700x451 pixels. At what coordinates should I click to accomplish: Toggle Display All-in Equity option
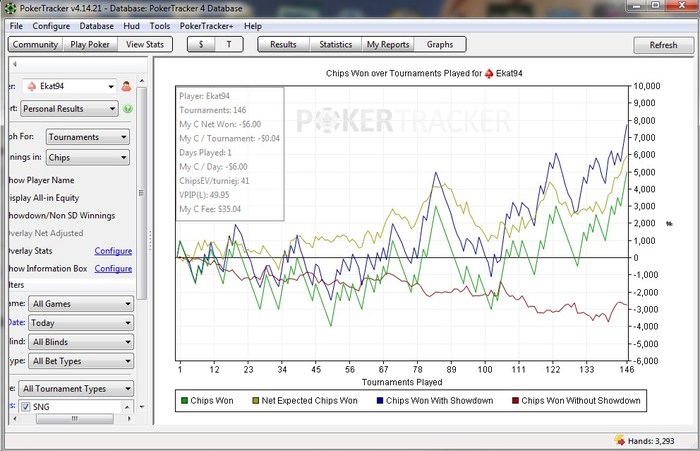coord(44,198)
